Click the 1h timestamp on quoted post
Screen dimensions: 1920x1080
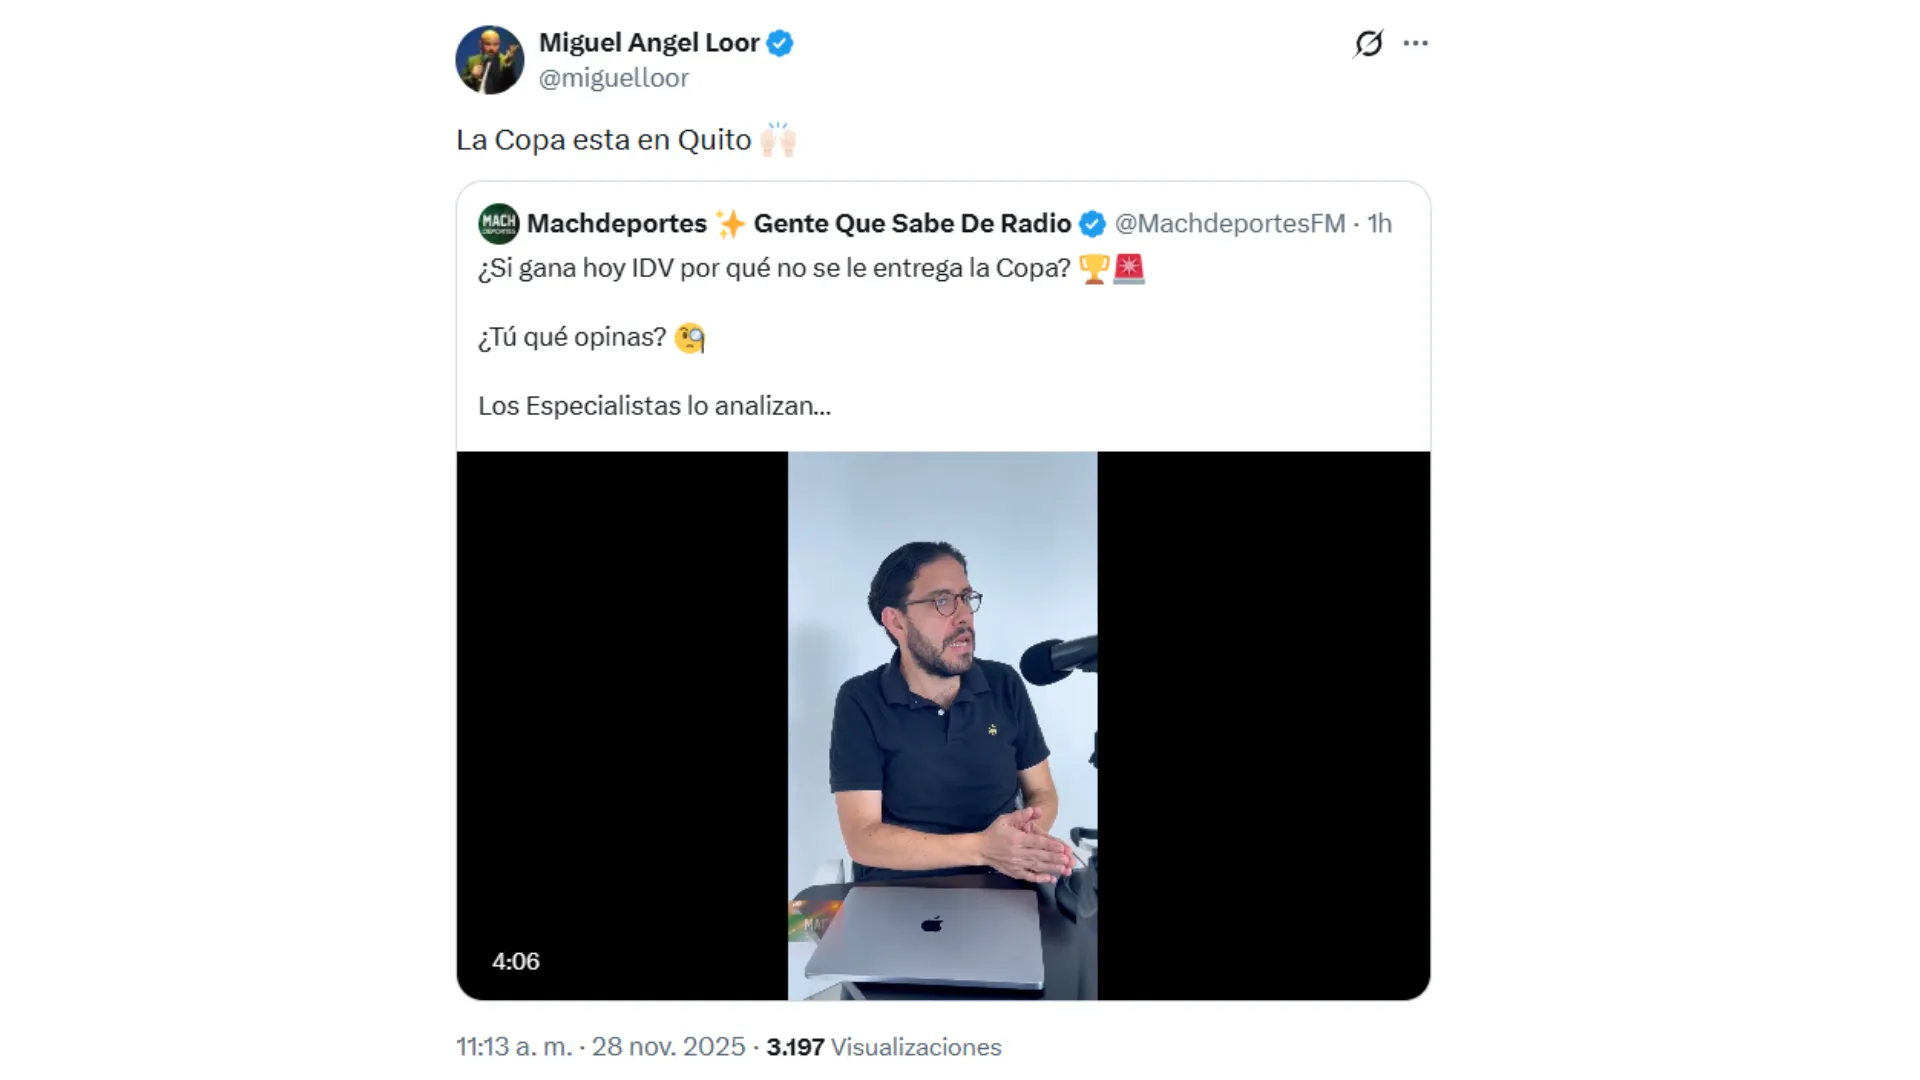point(1379,224)
